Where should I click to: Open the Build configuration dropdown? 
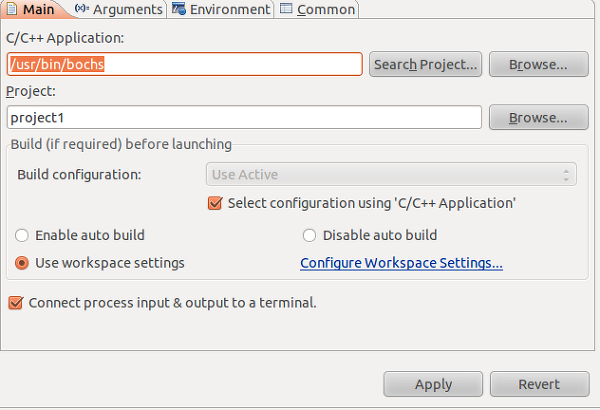pos(391,175)
